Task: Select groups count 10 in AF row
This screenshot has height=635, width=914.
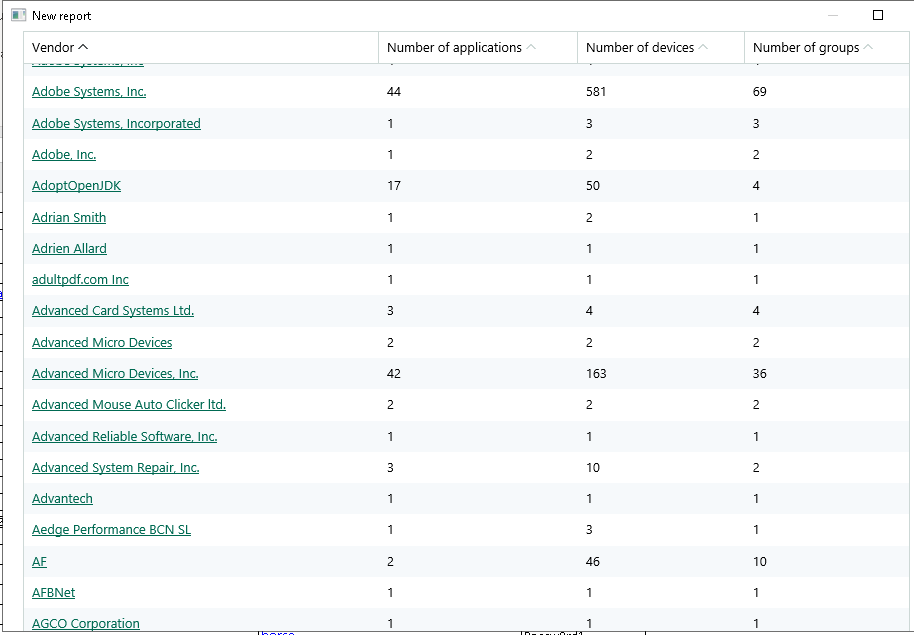Action: [760, 562]
